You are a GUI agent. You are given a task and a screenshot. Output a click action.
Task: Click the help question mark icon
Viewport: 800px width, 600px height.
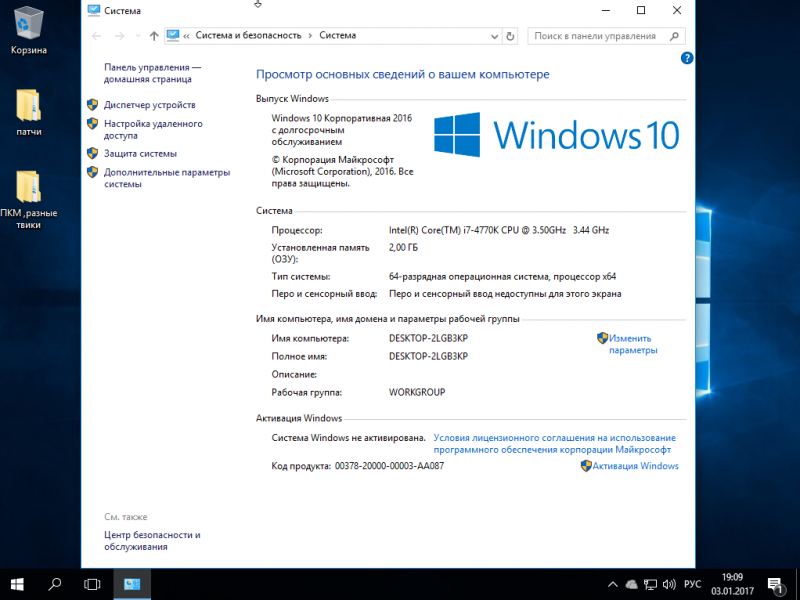click(687, 58)
